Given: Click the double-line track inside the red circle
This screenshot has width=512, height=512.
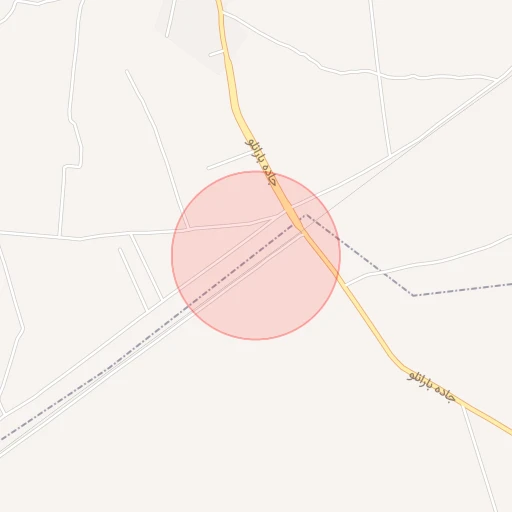Looking at the screenshot, I should point(248,272).
